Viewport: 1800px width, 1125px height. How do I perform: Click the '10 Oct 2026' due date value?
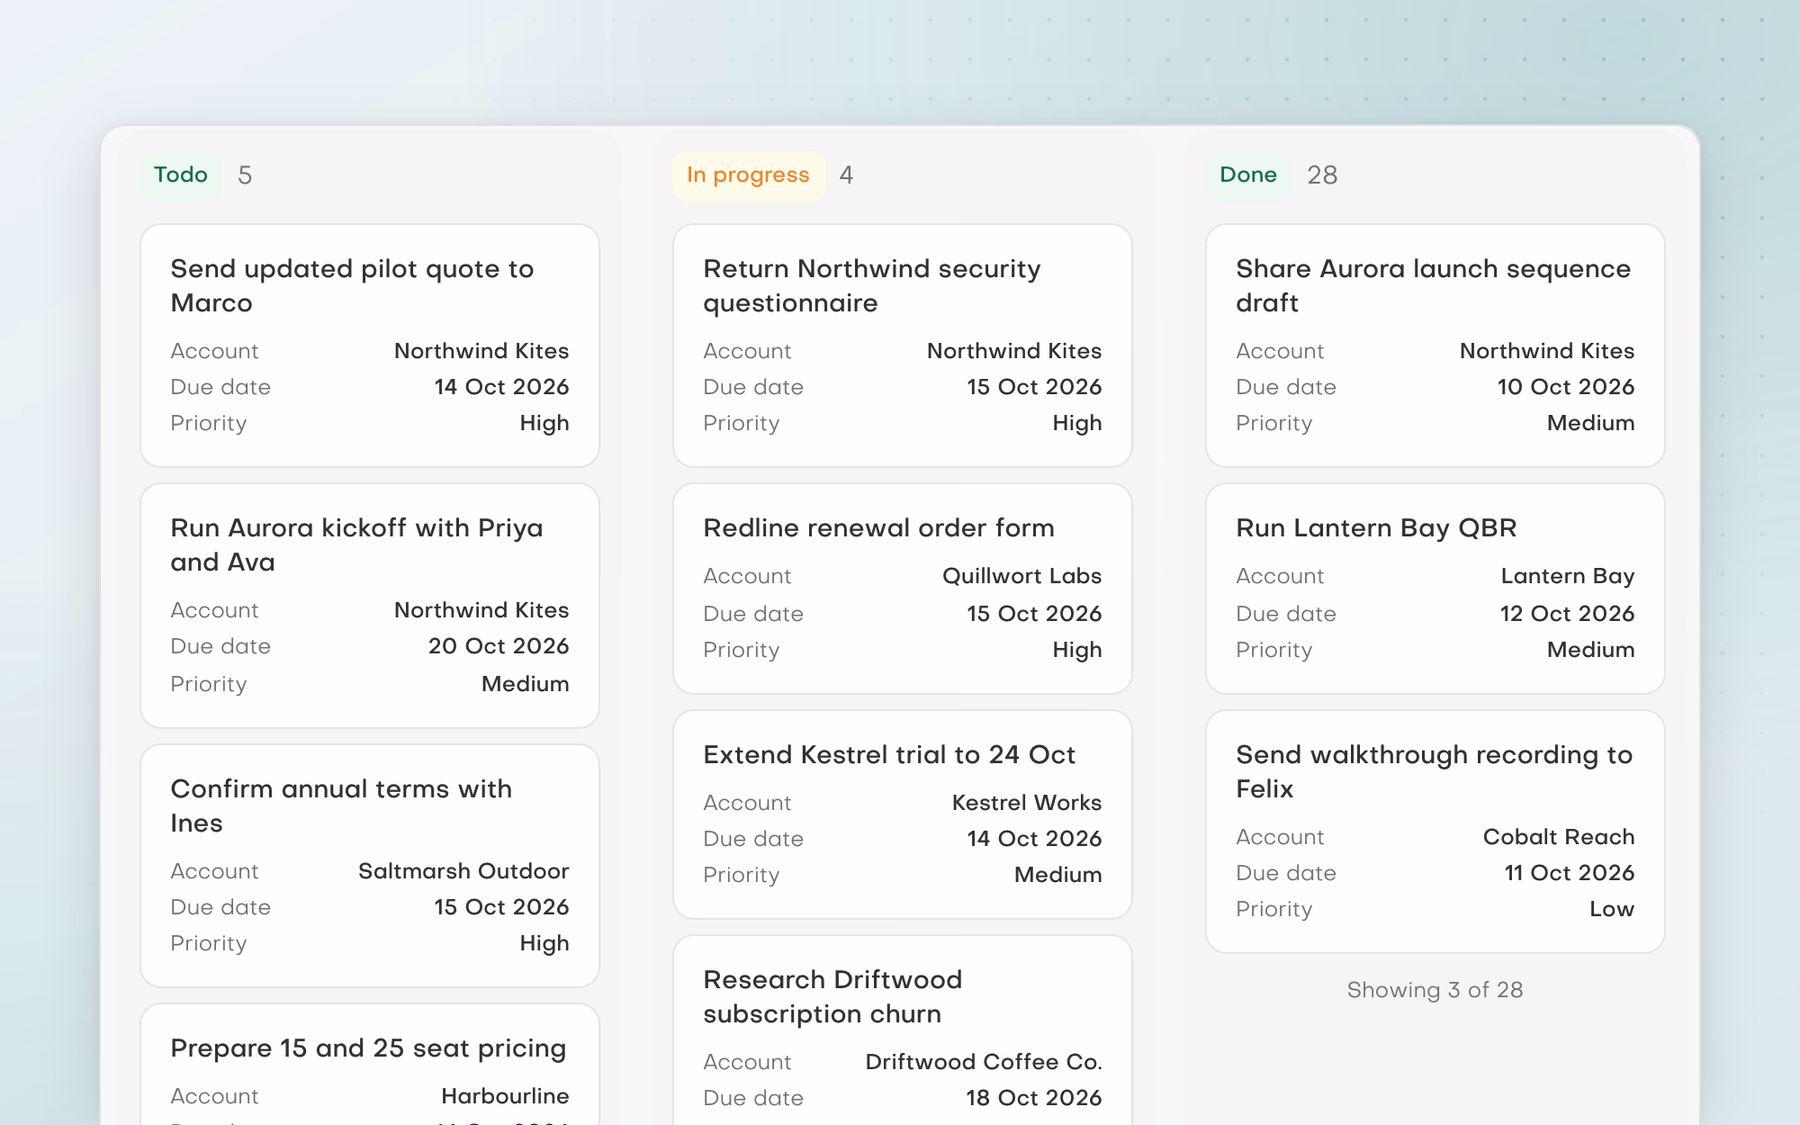1565,387
